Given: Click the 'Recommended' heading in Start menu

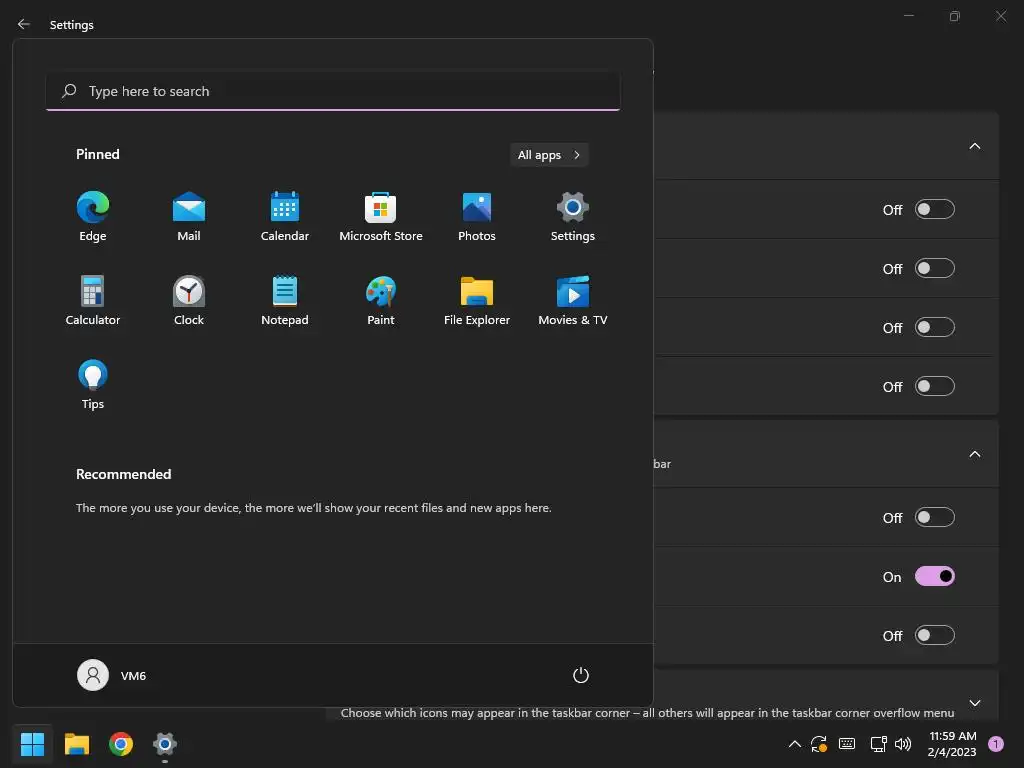Looking at the screenshot, I should point(123,474).
